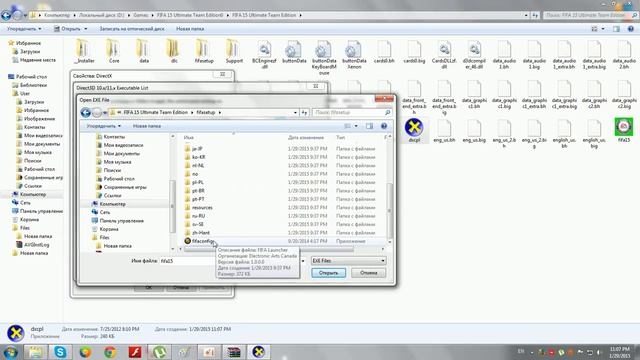The image size is (640, 360).
Task: Toggle preview pane icon in Open EXE File dialog
Action: (369, 126)
